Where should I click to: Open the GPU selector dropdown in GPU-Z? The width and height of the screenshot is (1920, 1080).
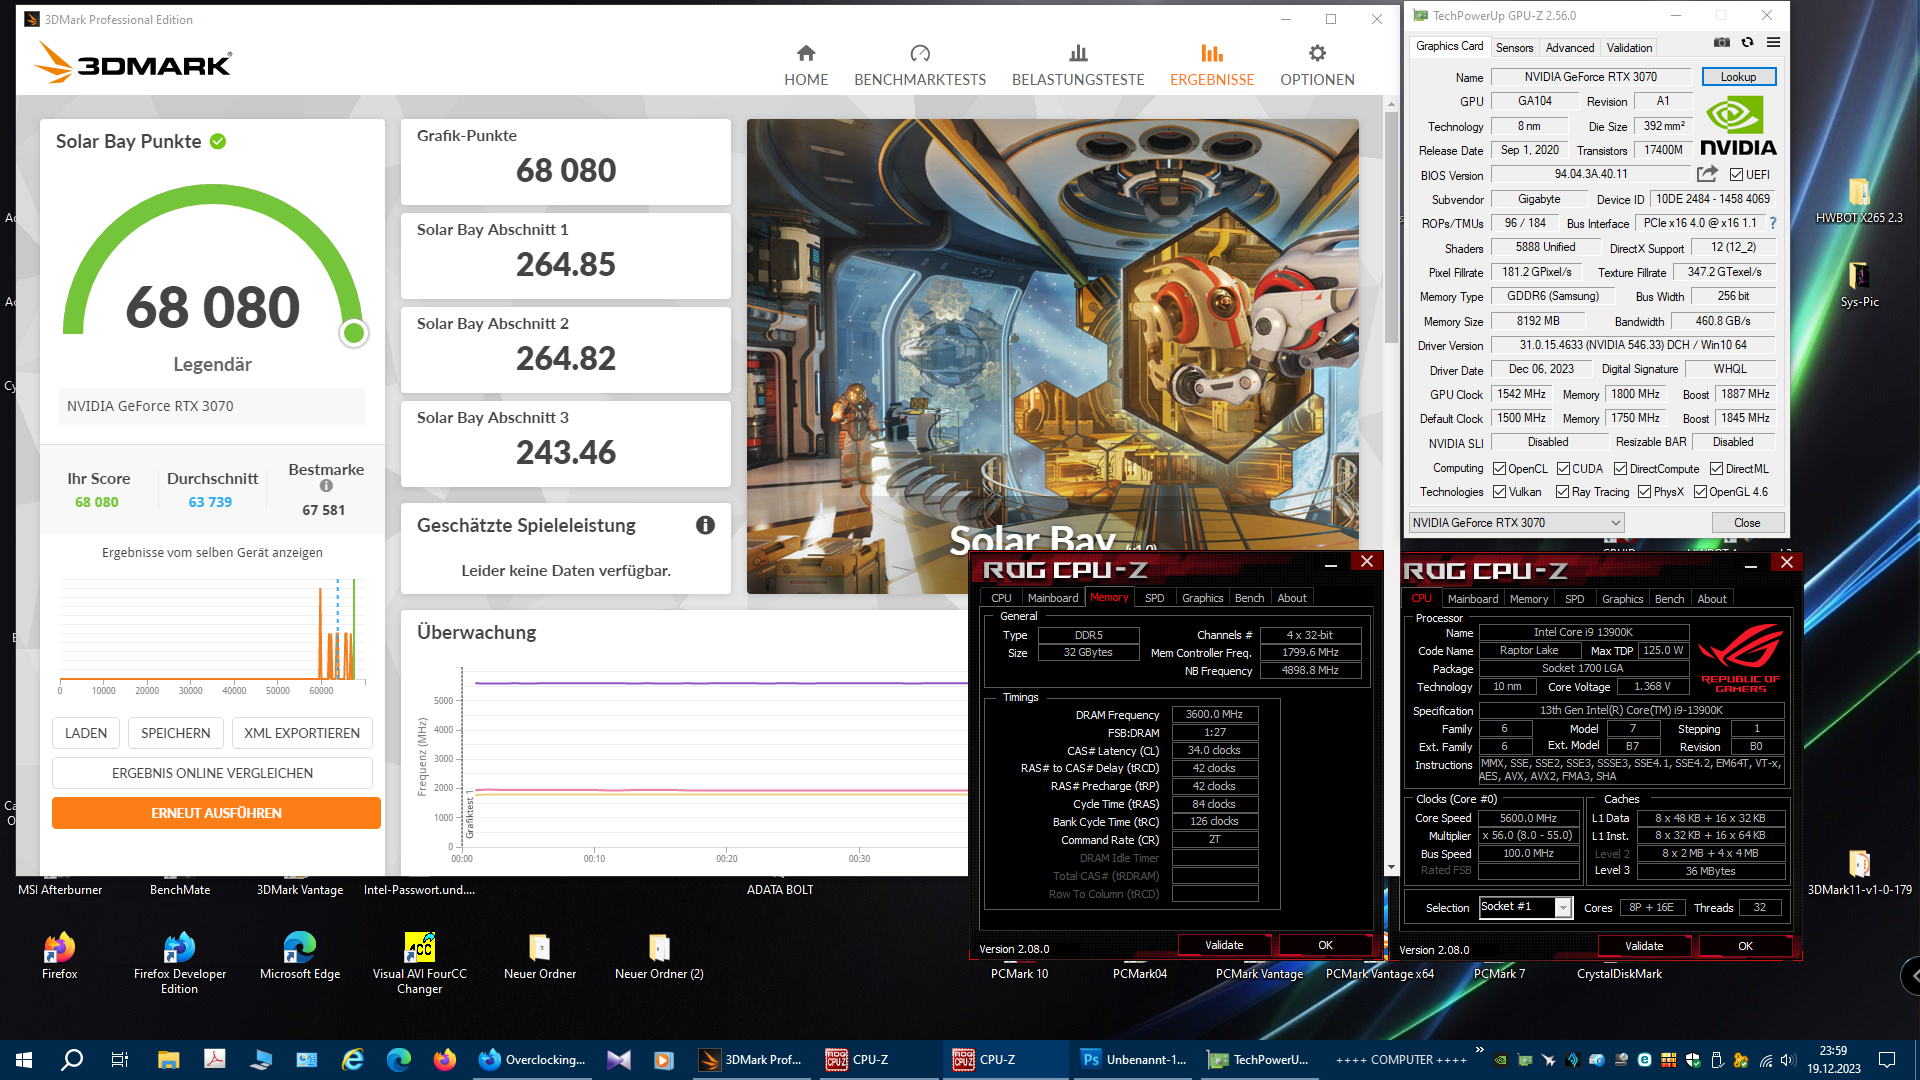pos(1516,523)
